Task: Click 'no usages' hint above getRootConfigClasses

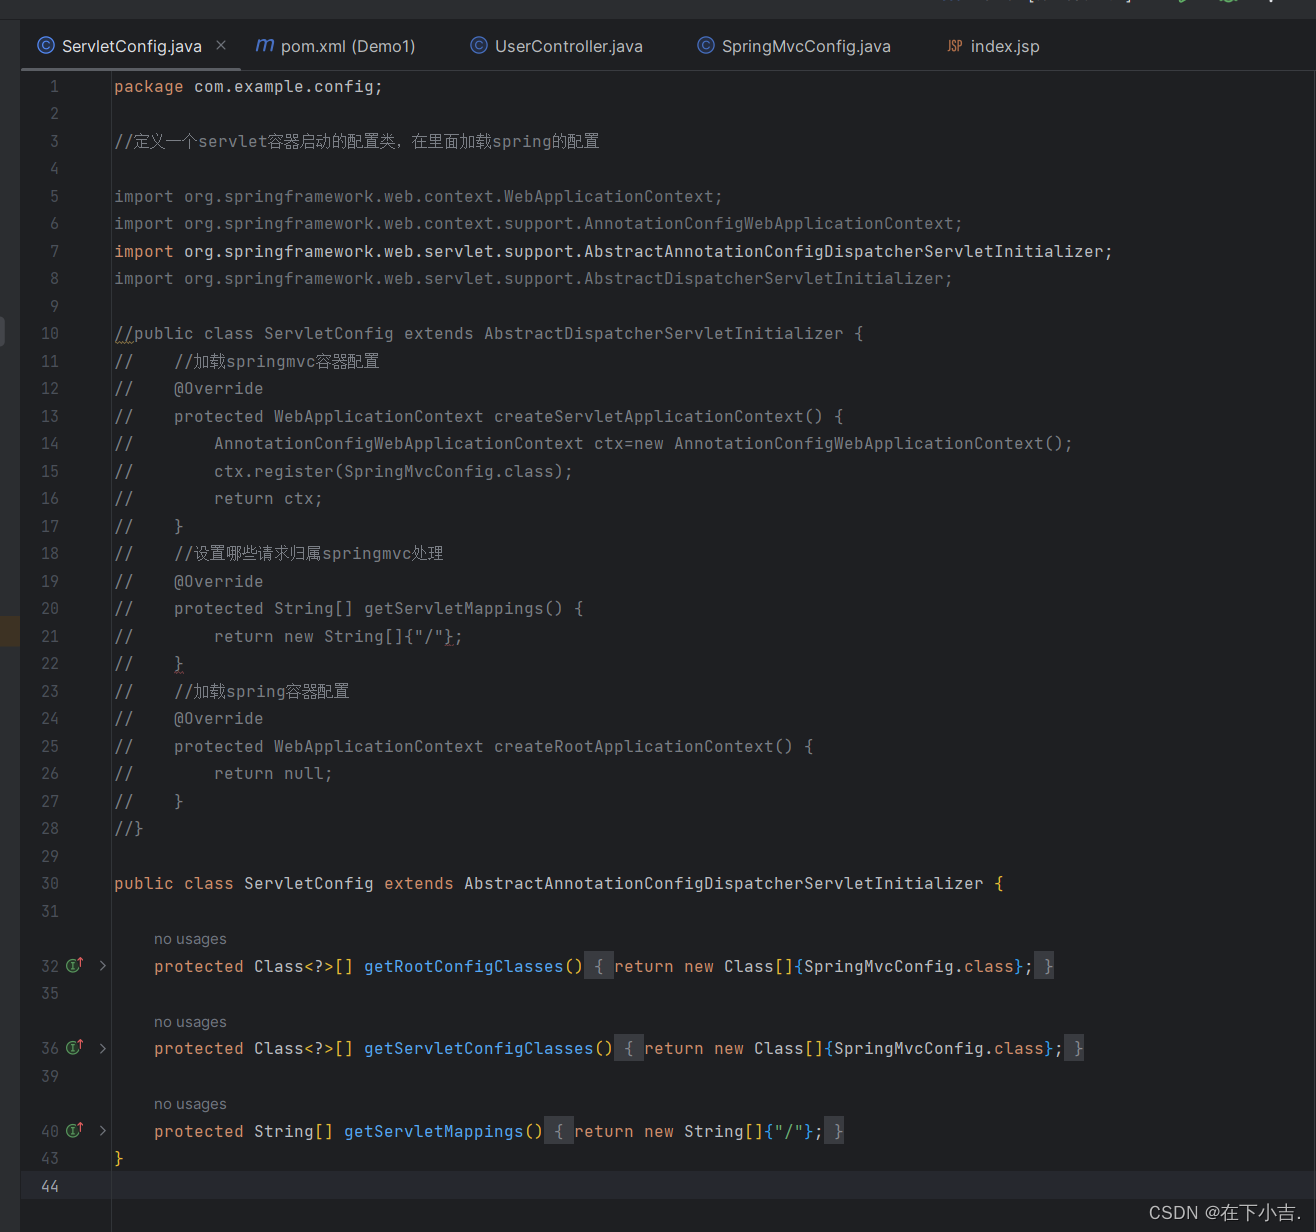Action: [190, 939]
